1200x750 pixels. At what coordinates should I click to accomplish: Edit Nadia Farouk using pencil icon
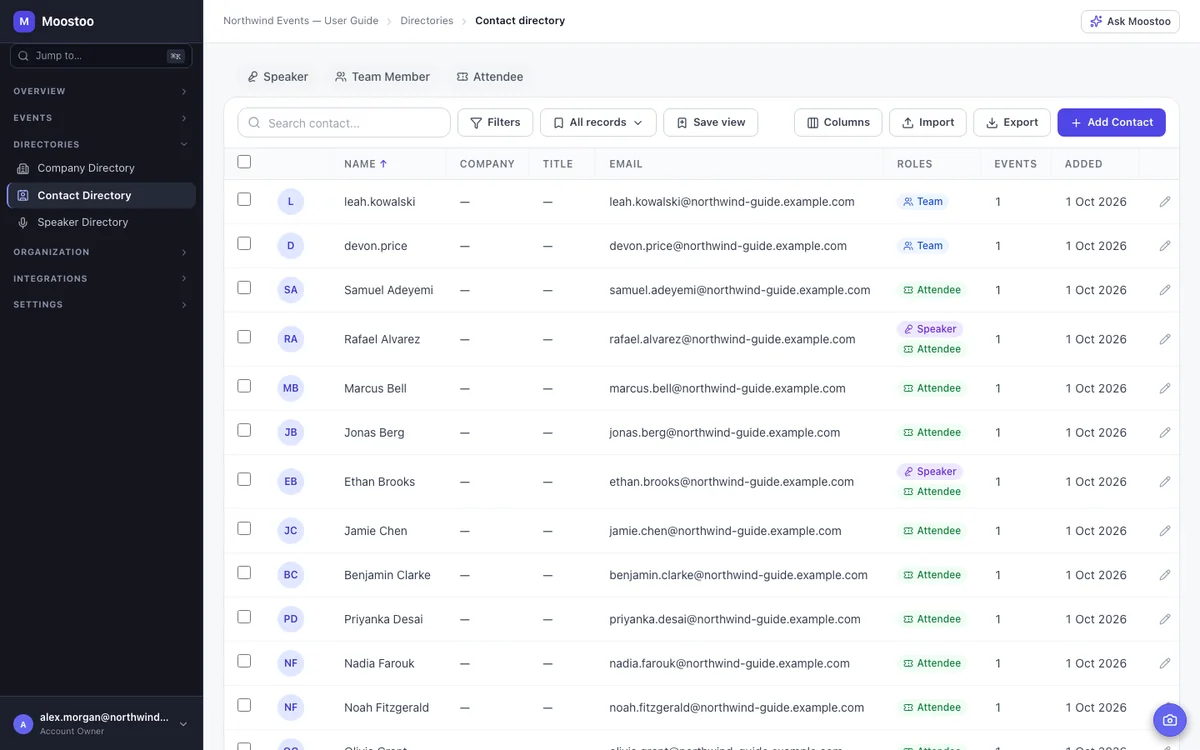(1165, 663)
